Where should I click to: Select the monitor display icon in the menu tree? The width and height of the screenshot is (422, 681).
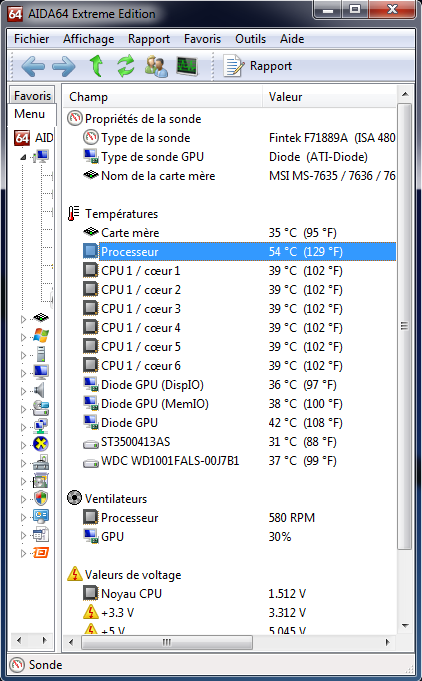pyautogui.click(x=41, y=372)
